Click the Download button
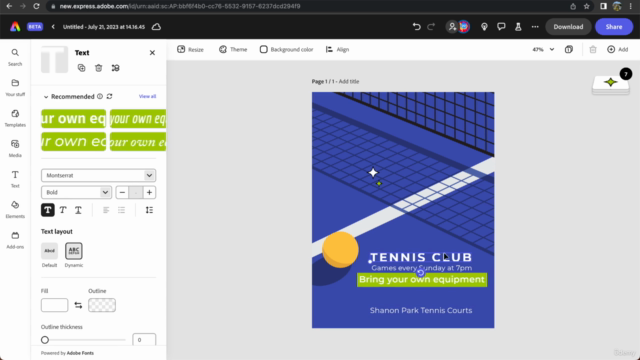 tap(568, 27)
